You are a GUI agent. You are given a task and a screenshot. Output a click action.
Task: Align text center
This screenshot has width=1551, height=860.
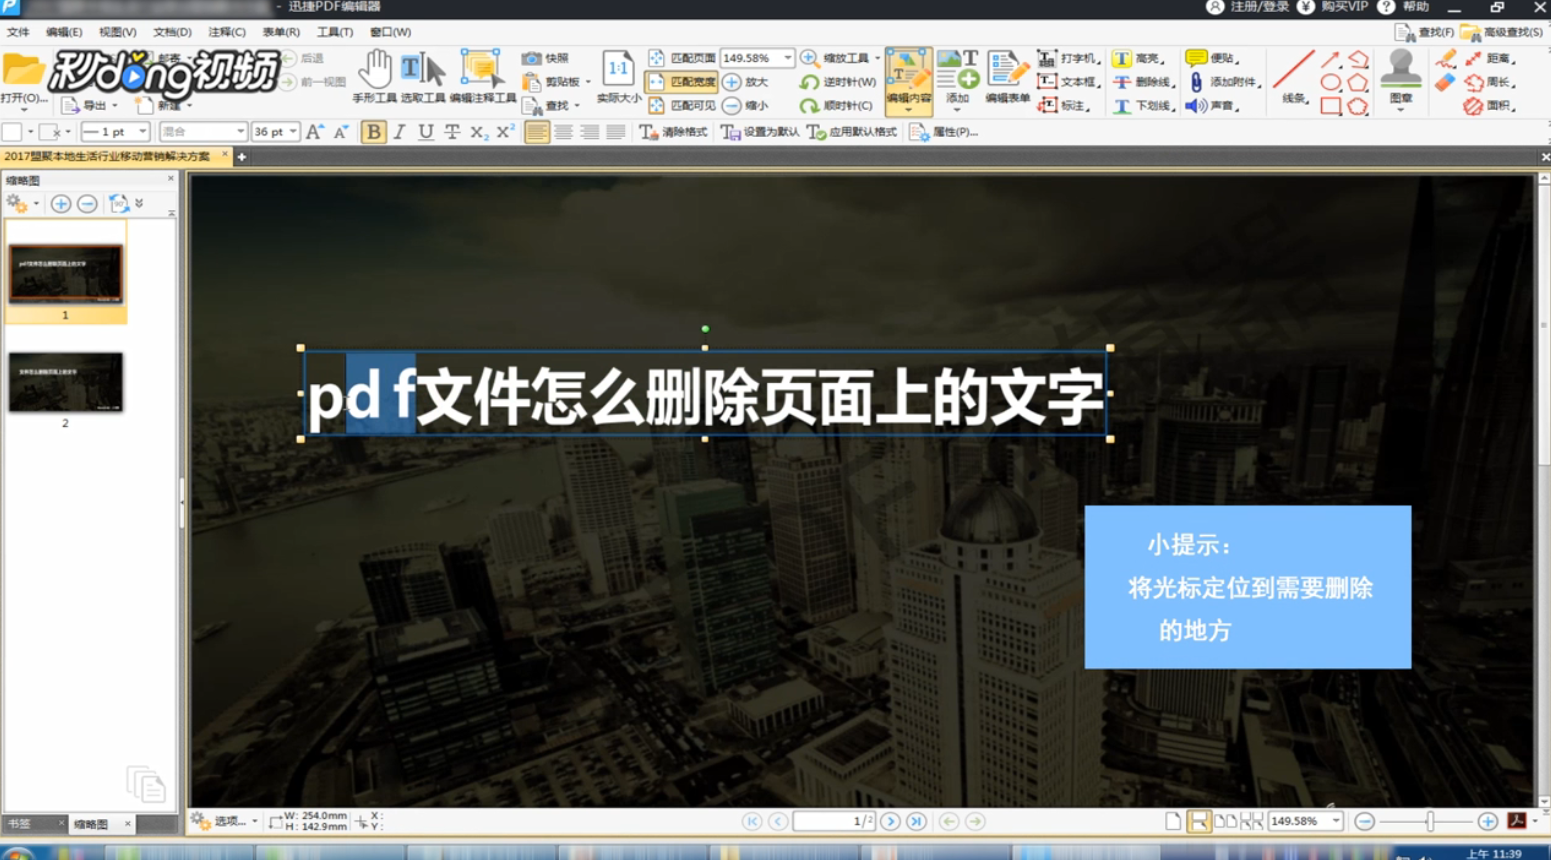click(564, 132)
